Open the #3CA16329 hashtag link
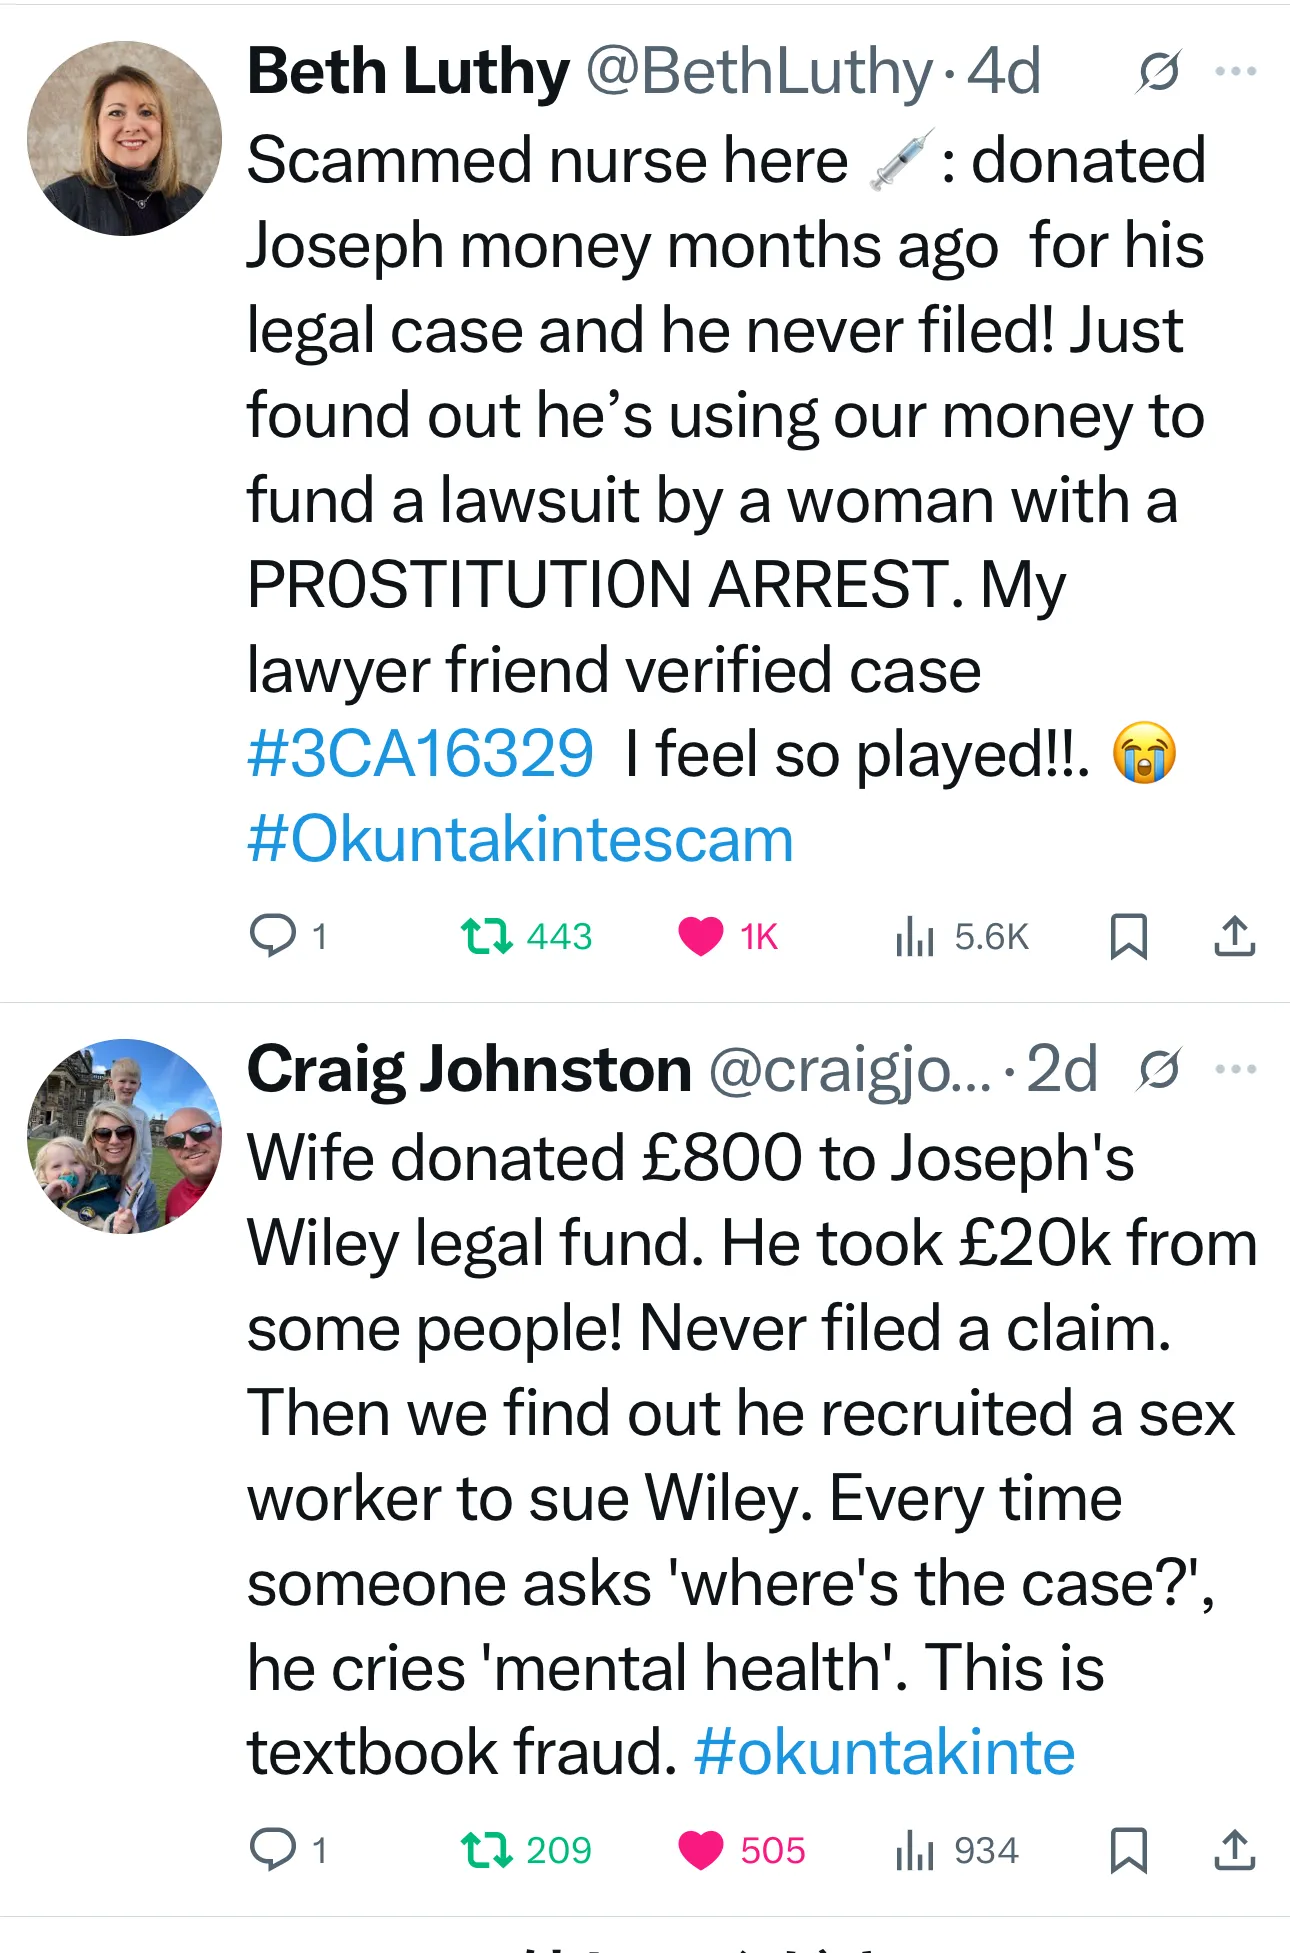The image size is (1290, 1953). coord(420,754)
